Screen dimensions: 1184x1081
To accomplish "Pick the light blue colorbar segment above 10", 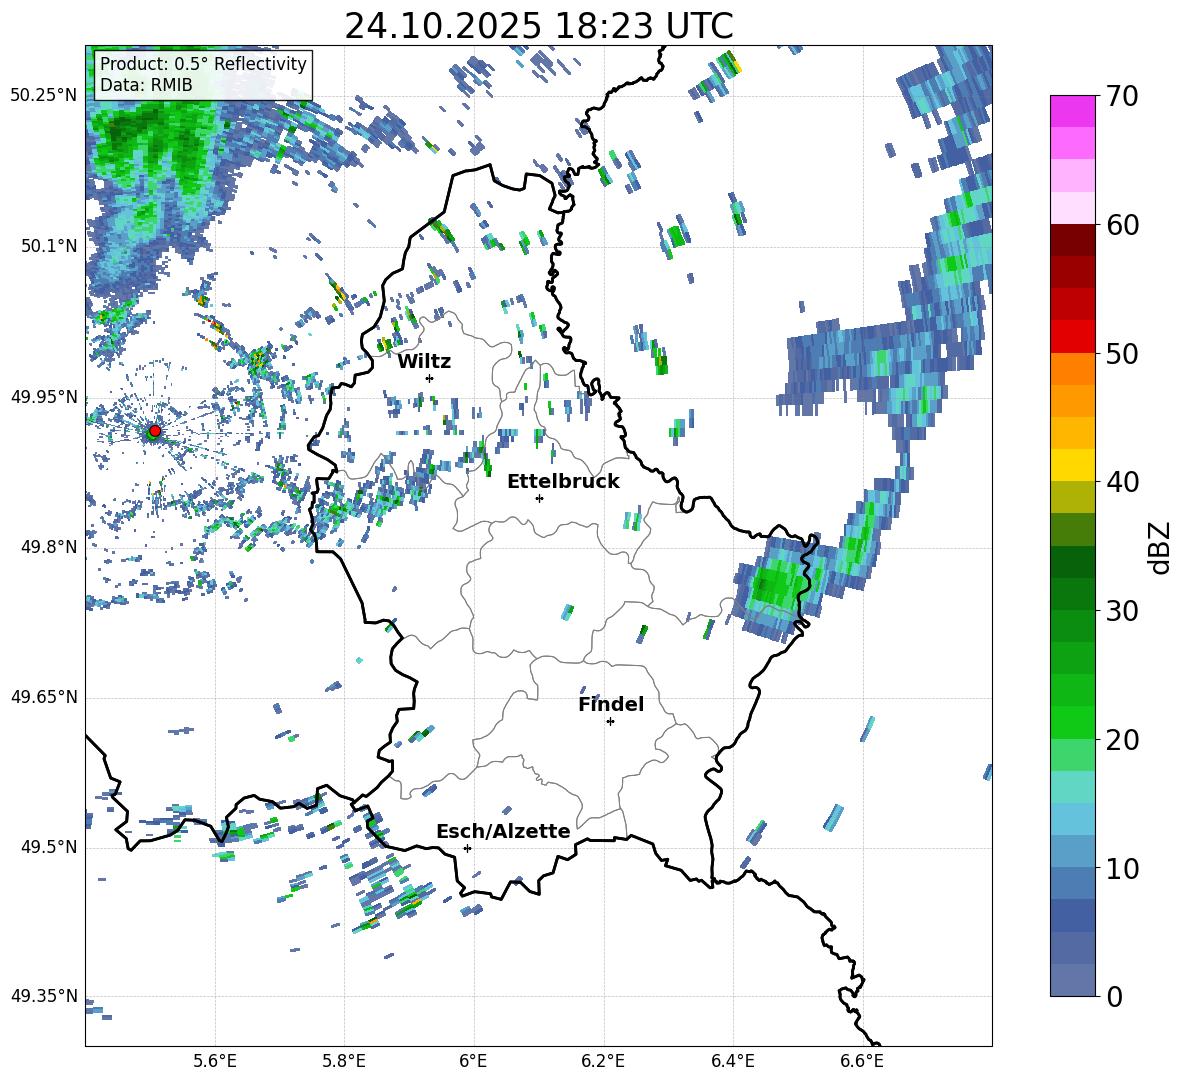I will click(x=1072, y=819).
